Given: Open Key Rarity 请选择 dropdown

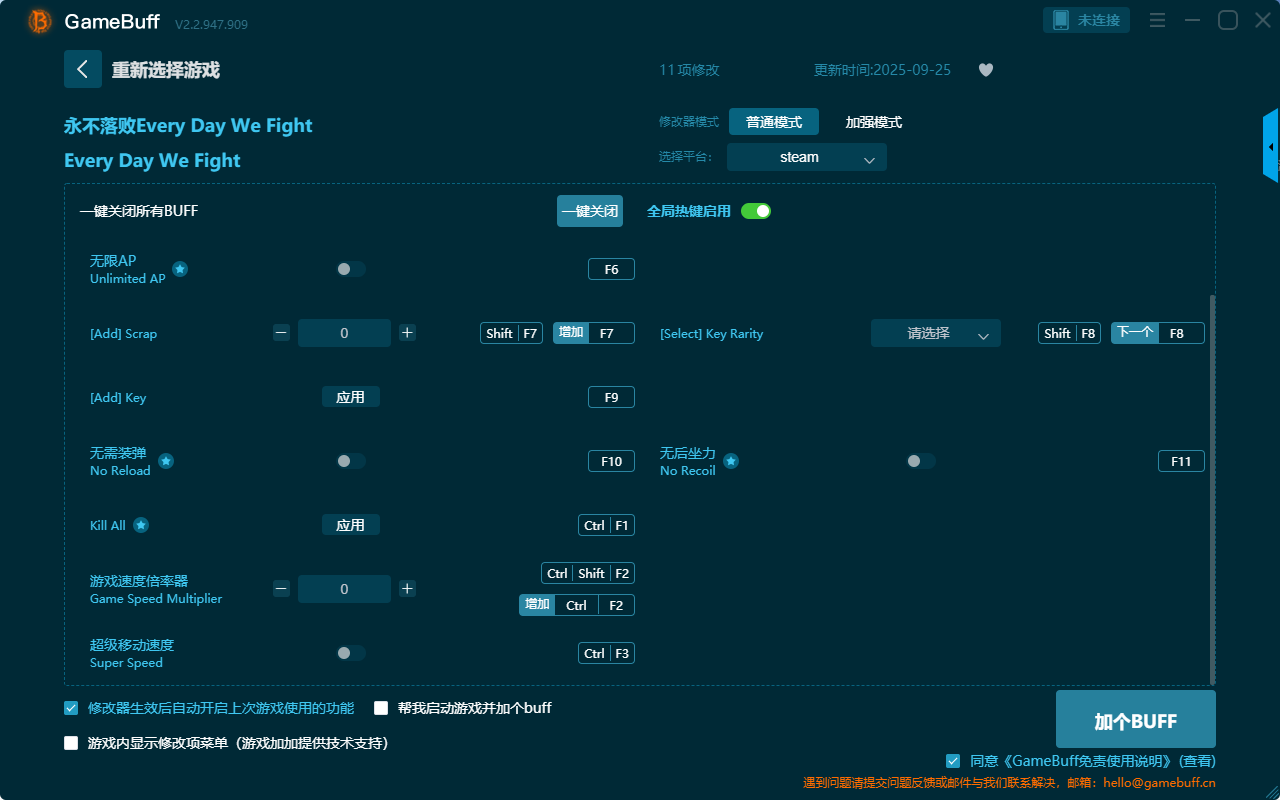Looking at the screenshot, I should (936, 333).
